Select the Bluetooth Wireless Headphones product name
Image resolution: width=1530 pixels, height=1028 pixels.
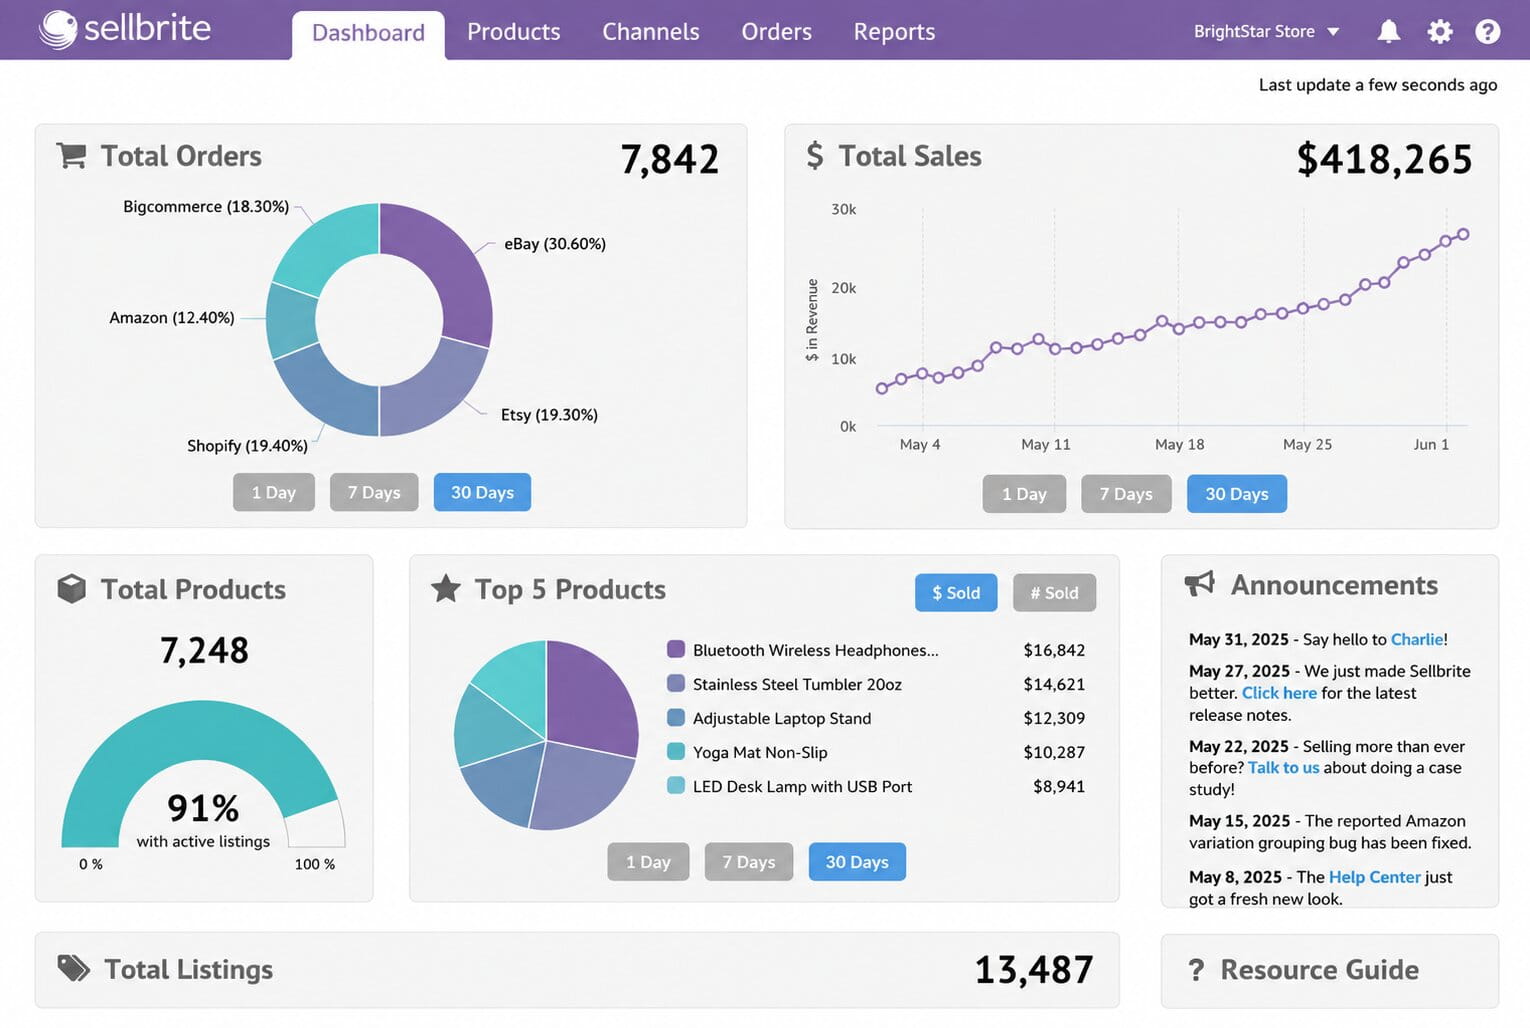click(816, 650)
